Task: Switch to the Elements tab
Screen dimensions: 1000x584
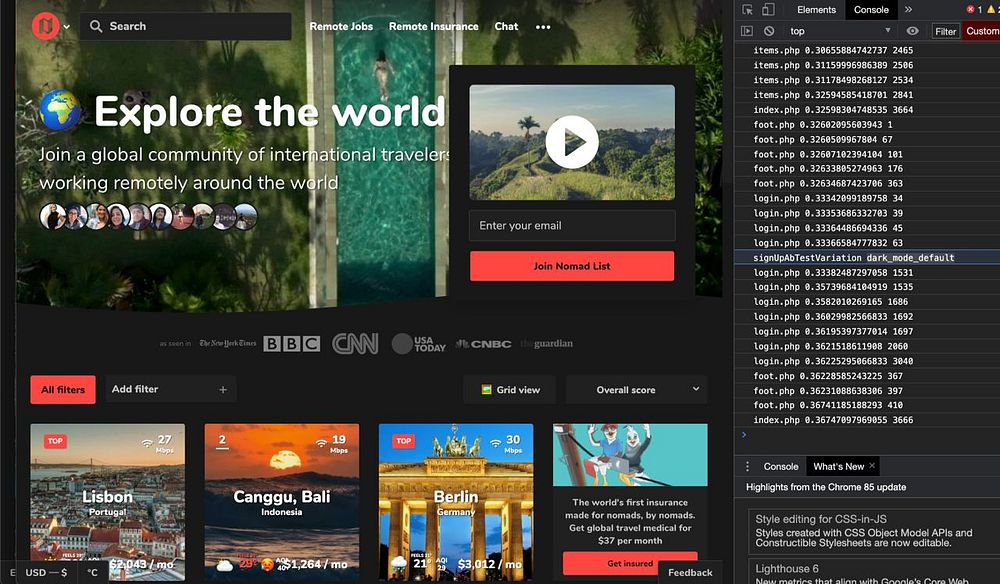Action: 816,10
